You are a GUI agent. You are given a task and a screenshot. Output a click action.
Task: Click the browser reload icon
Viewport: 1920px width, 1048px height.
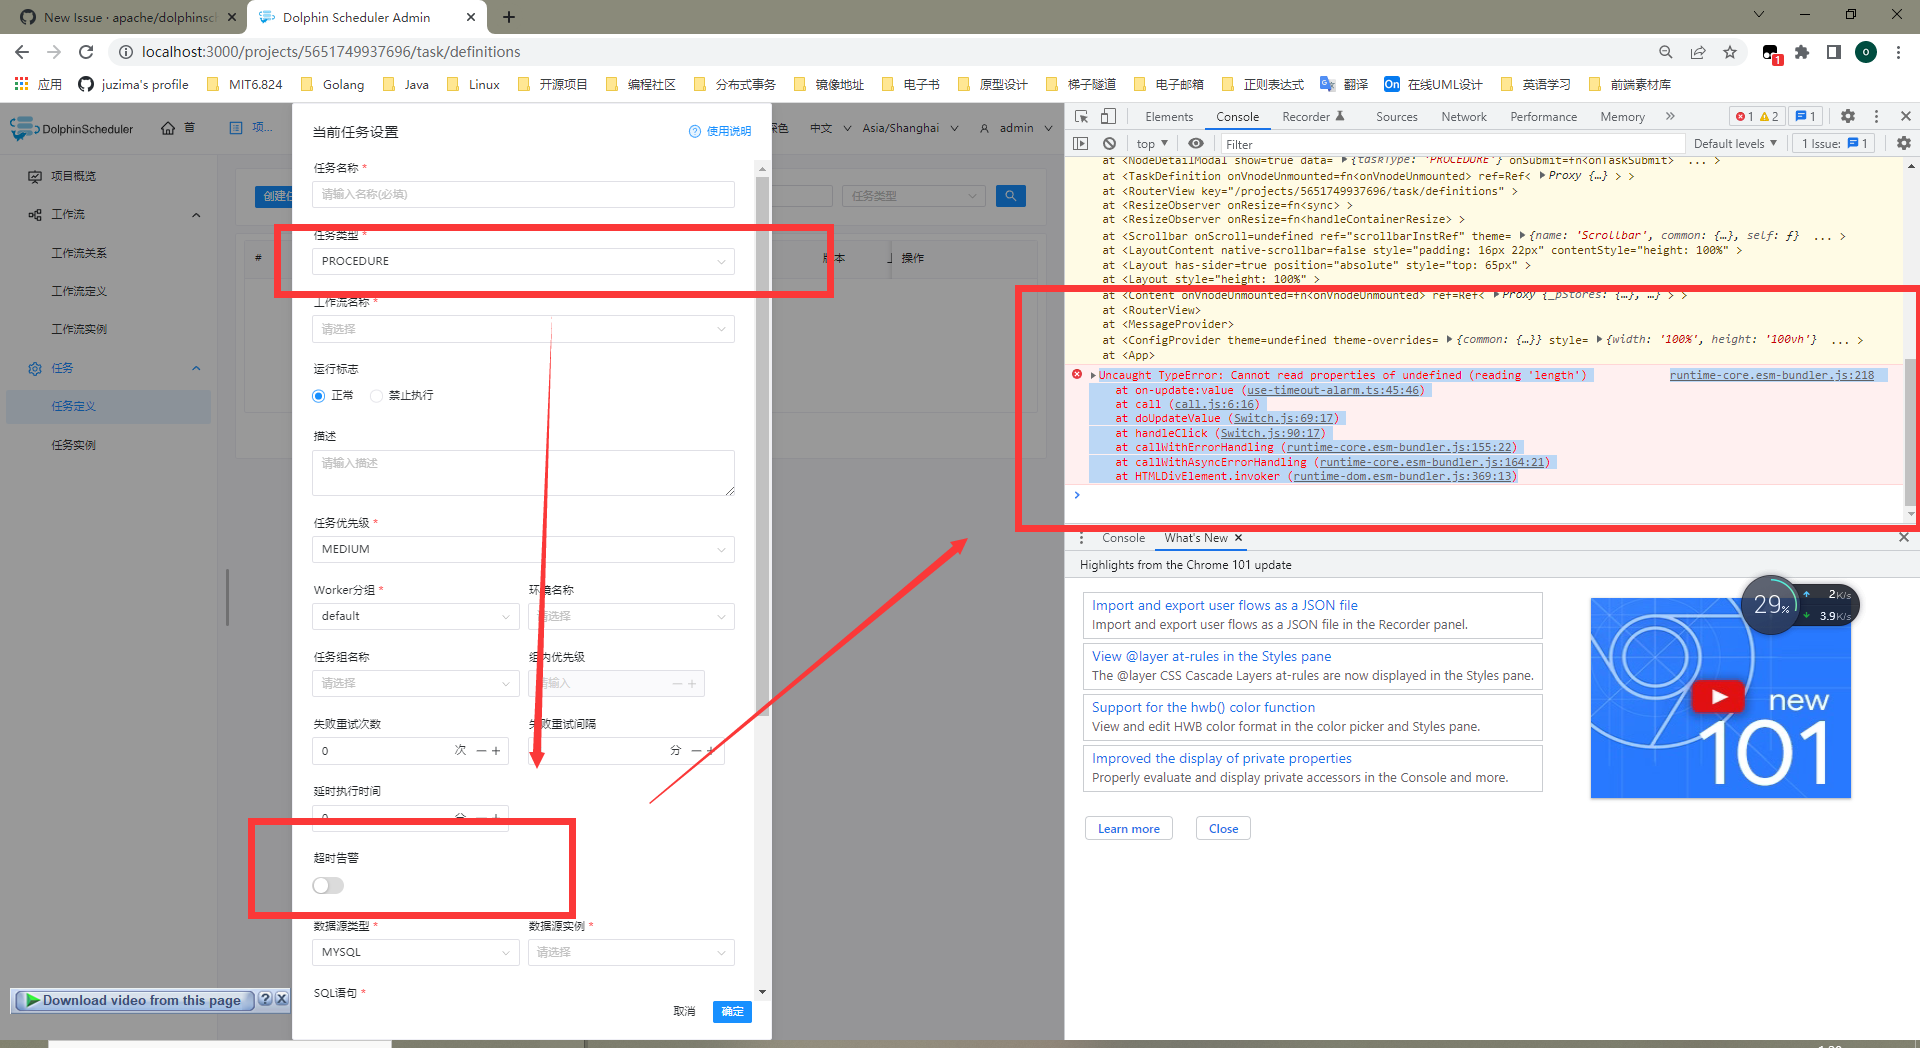[86, 52]
